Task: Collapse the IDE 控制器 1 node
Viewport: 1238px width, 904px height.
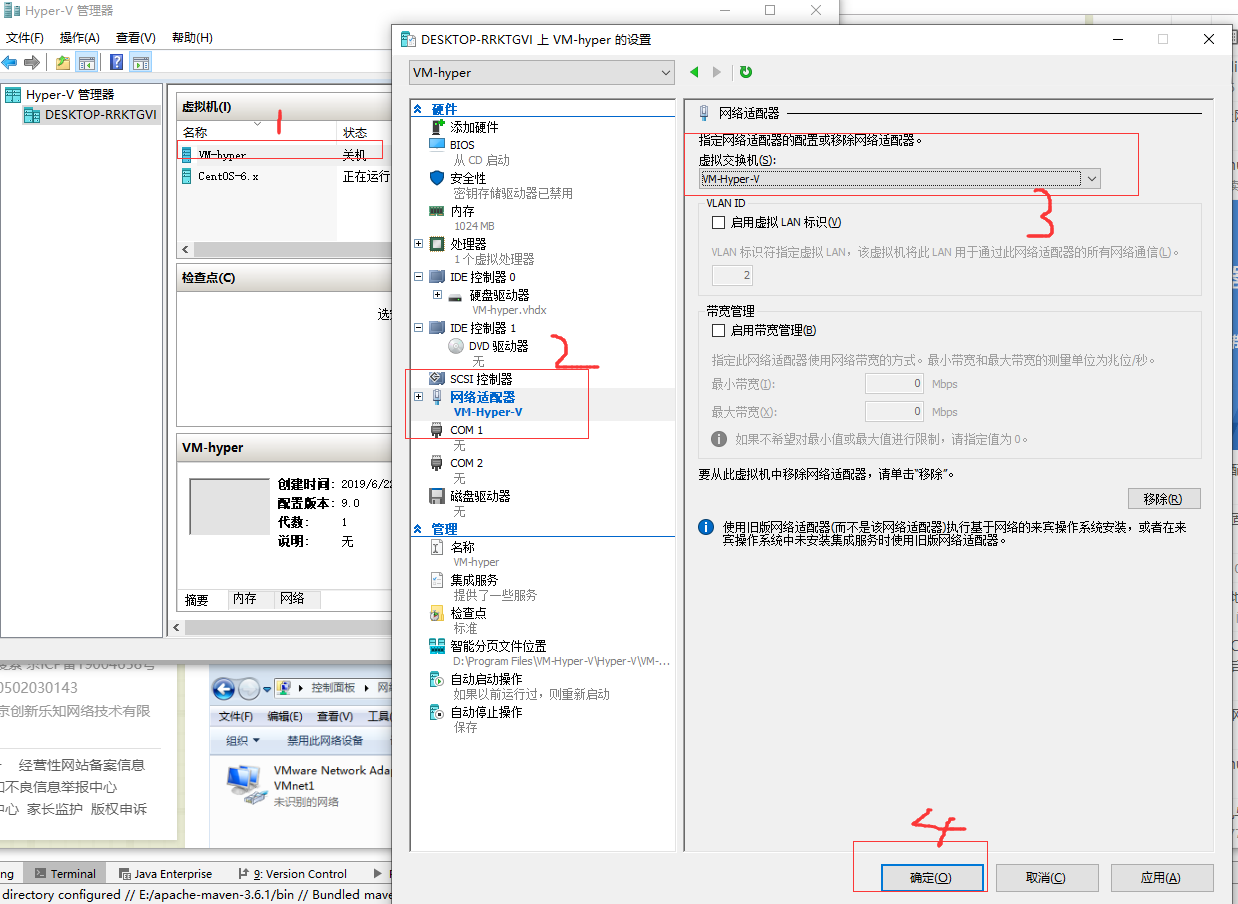Action: pyautogui.click(x=418, y=328)
